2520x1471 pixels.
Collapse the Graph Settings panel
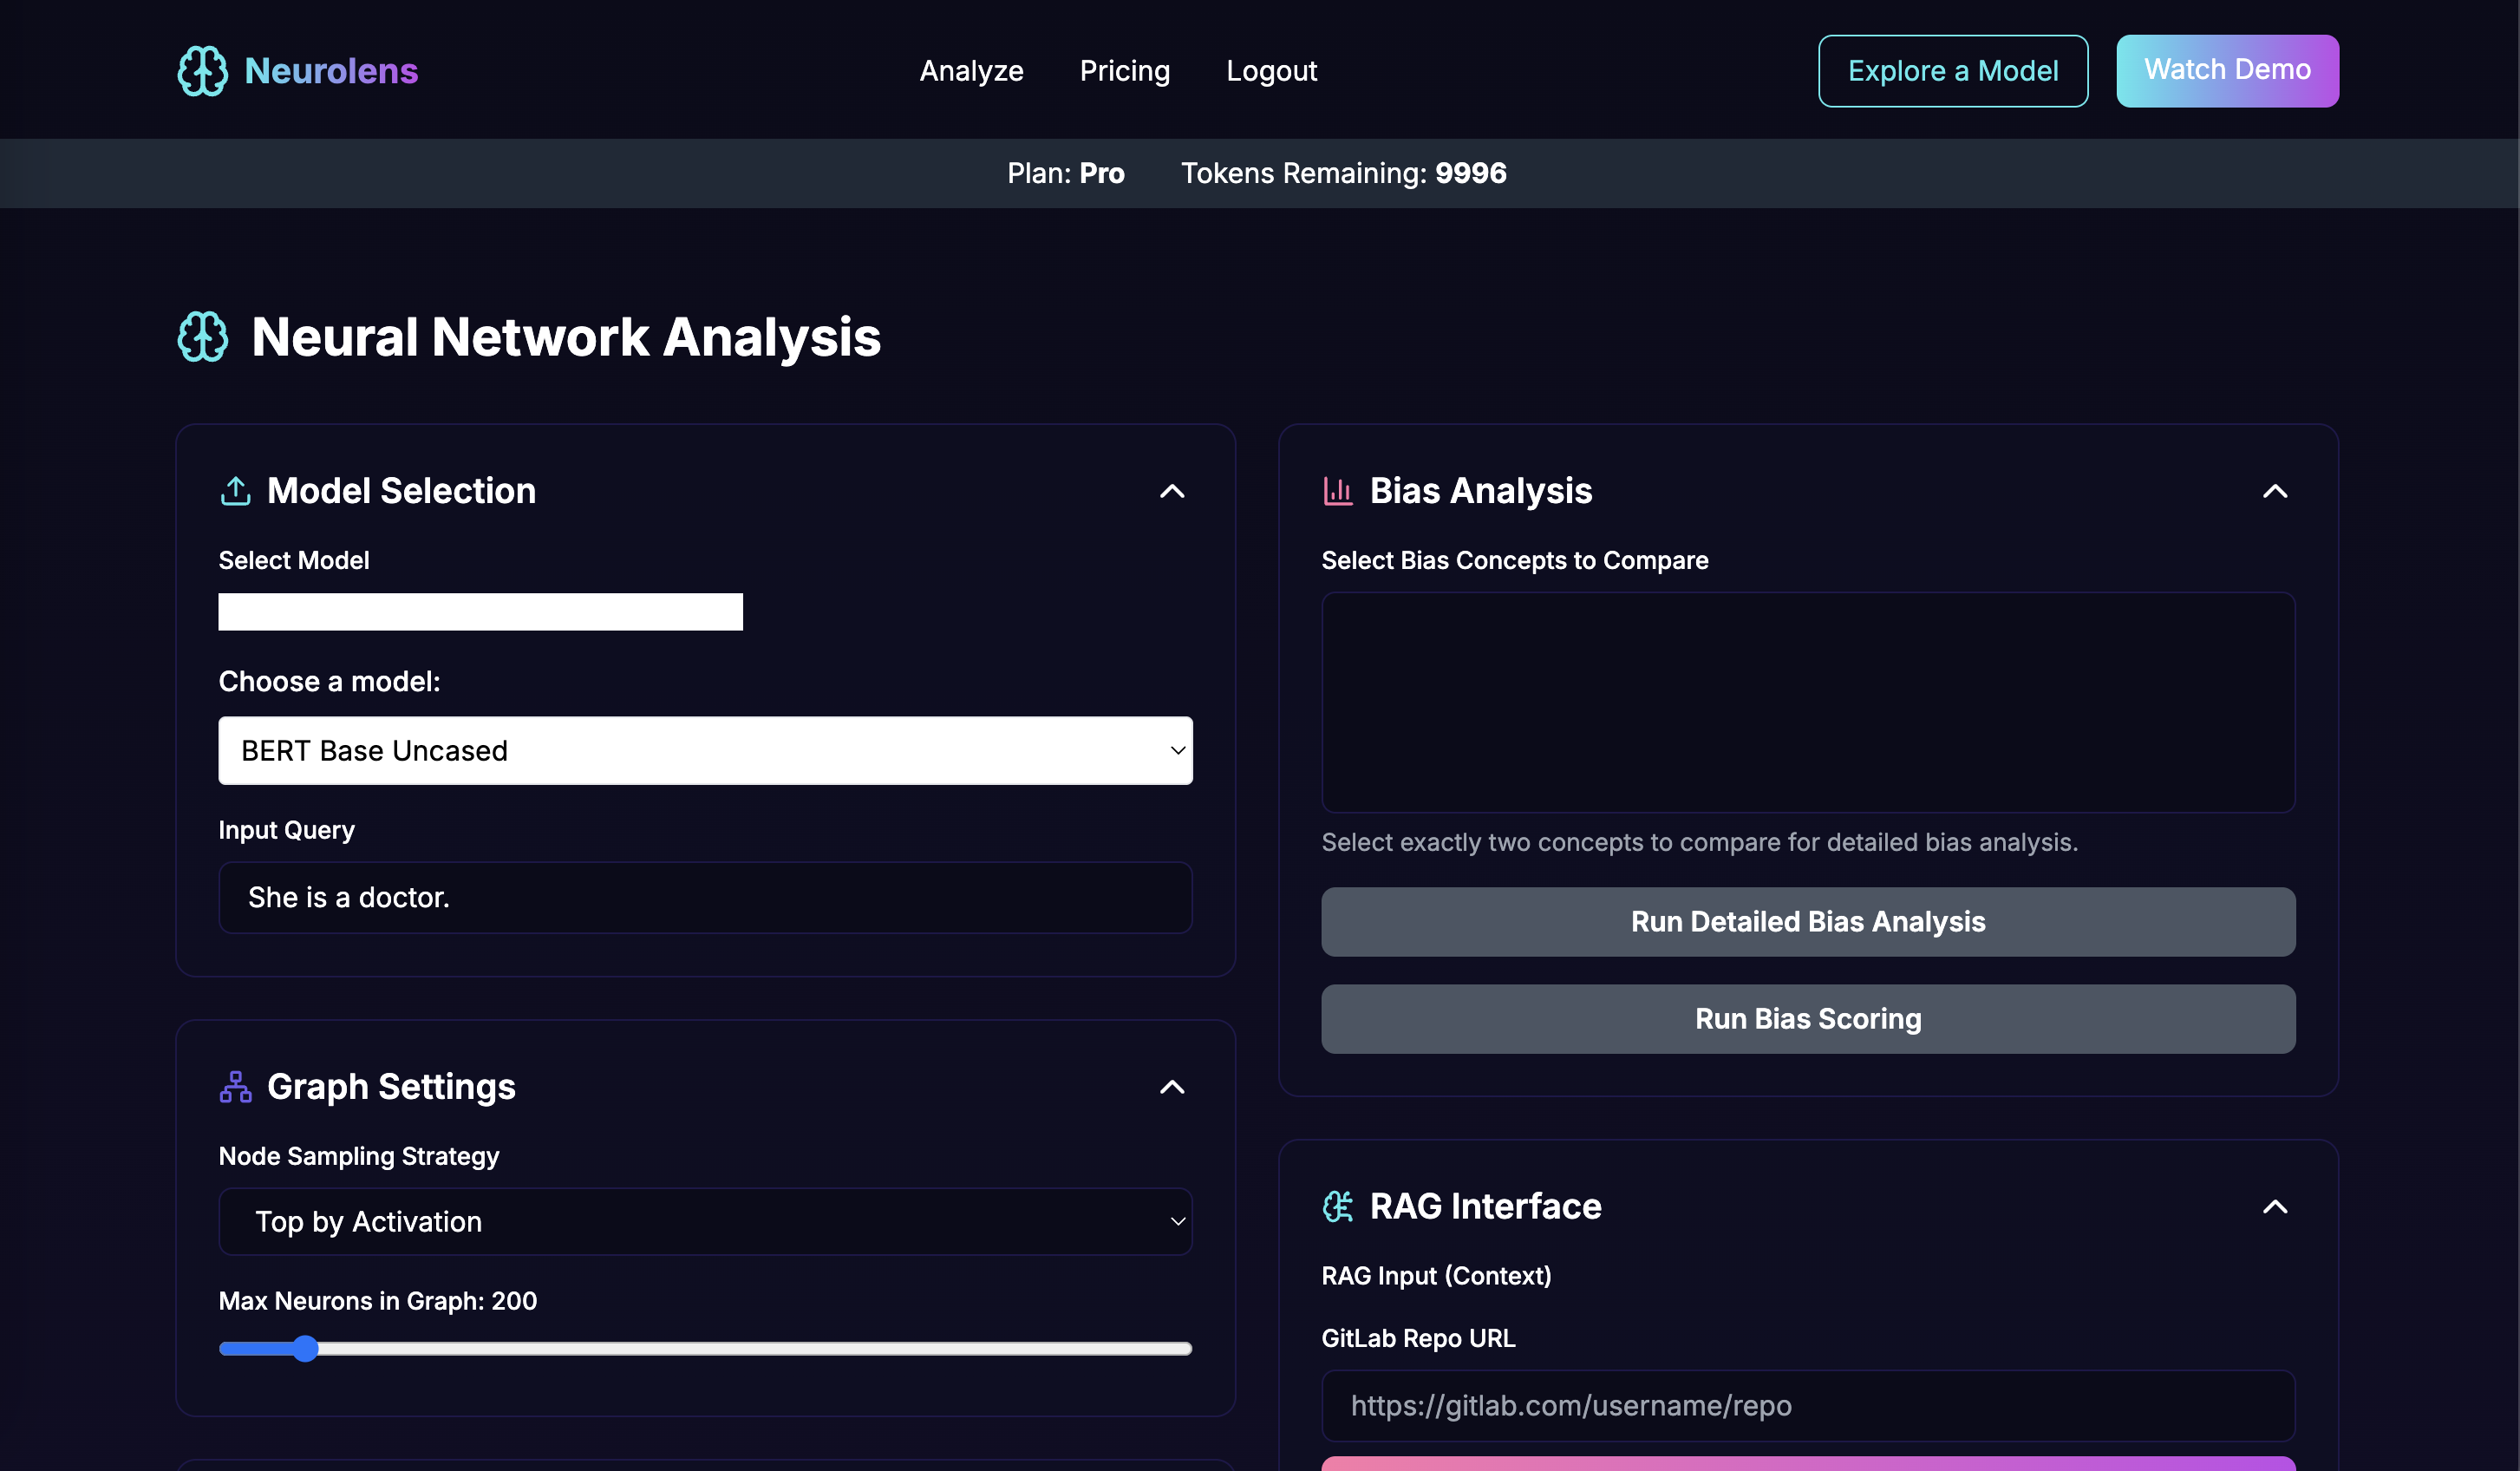(x=1172, y=1087)
